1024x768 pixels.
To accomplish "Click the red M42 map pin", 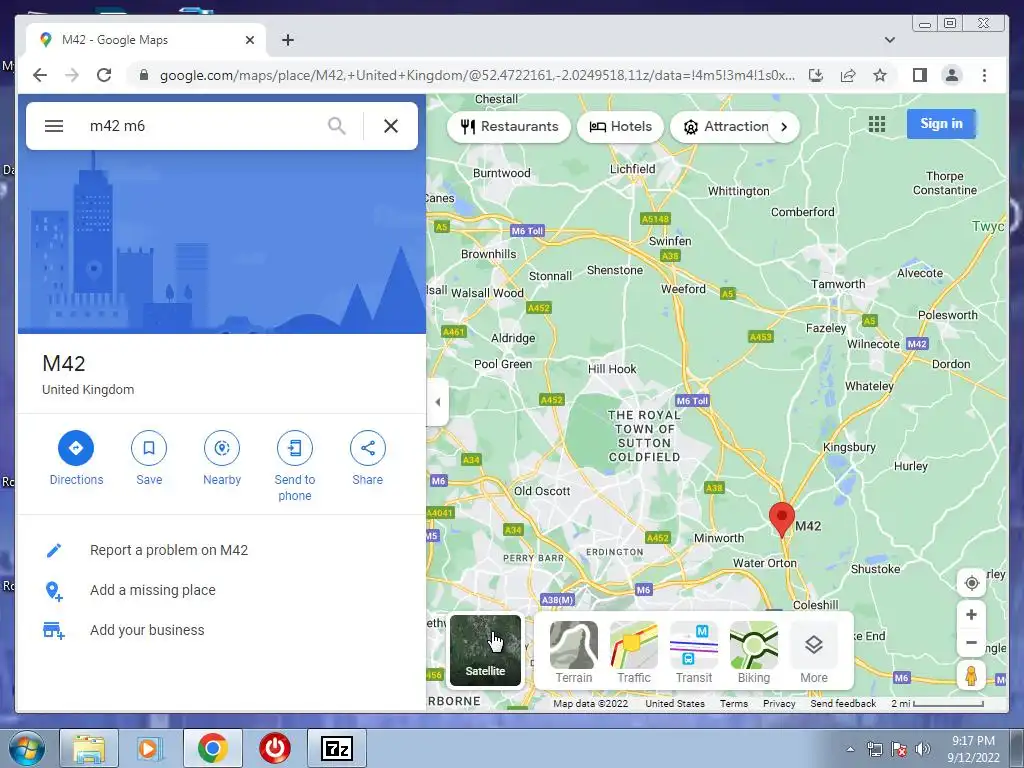I will (782, 520).
